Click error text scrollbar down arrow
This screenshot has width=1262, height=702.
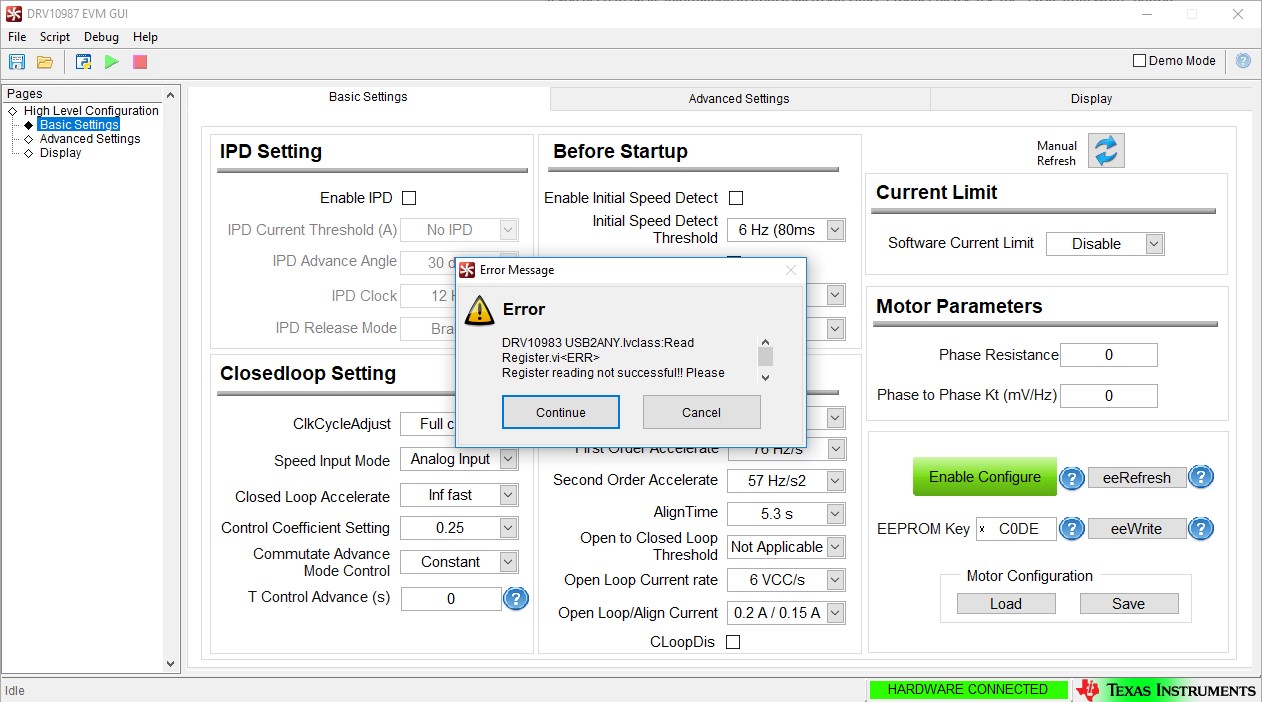pyautogui.click(x=765, y=377)
